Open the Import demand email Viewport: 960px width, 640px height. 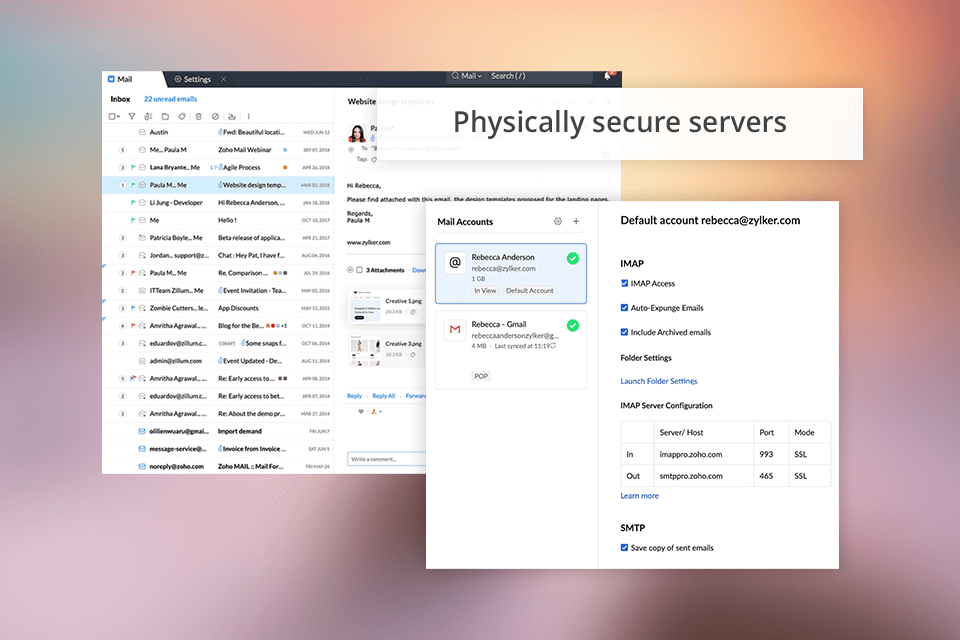coord(218,431)
